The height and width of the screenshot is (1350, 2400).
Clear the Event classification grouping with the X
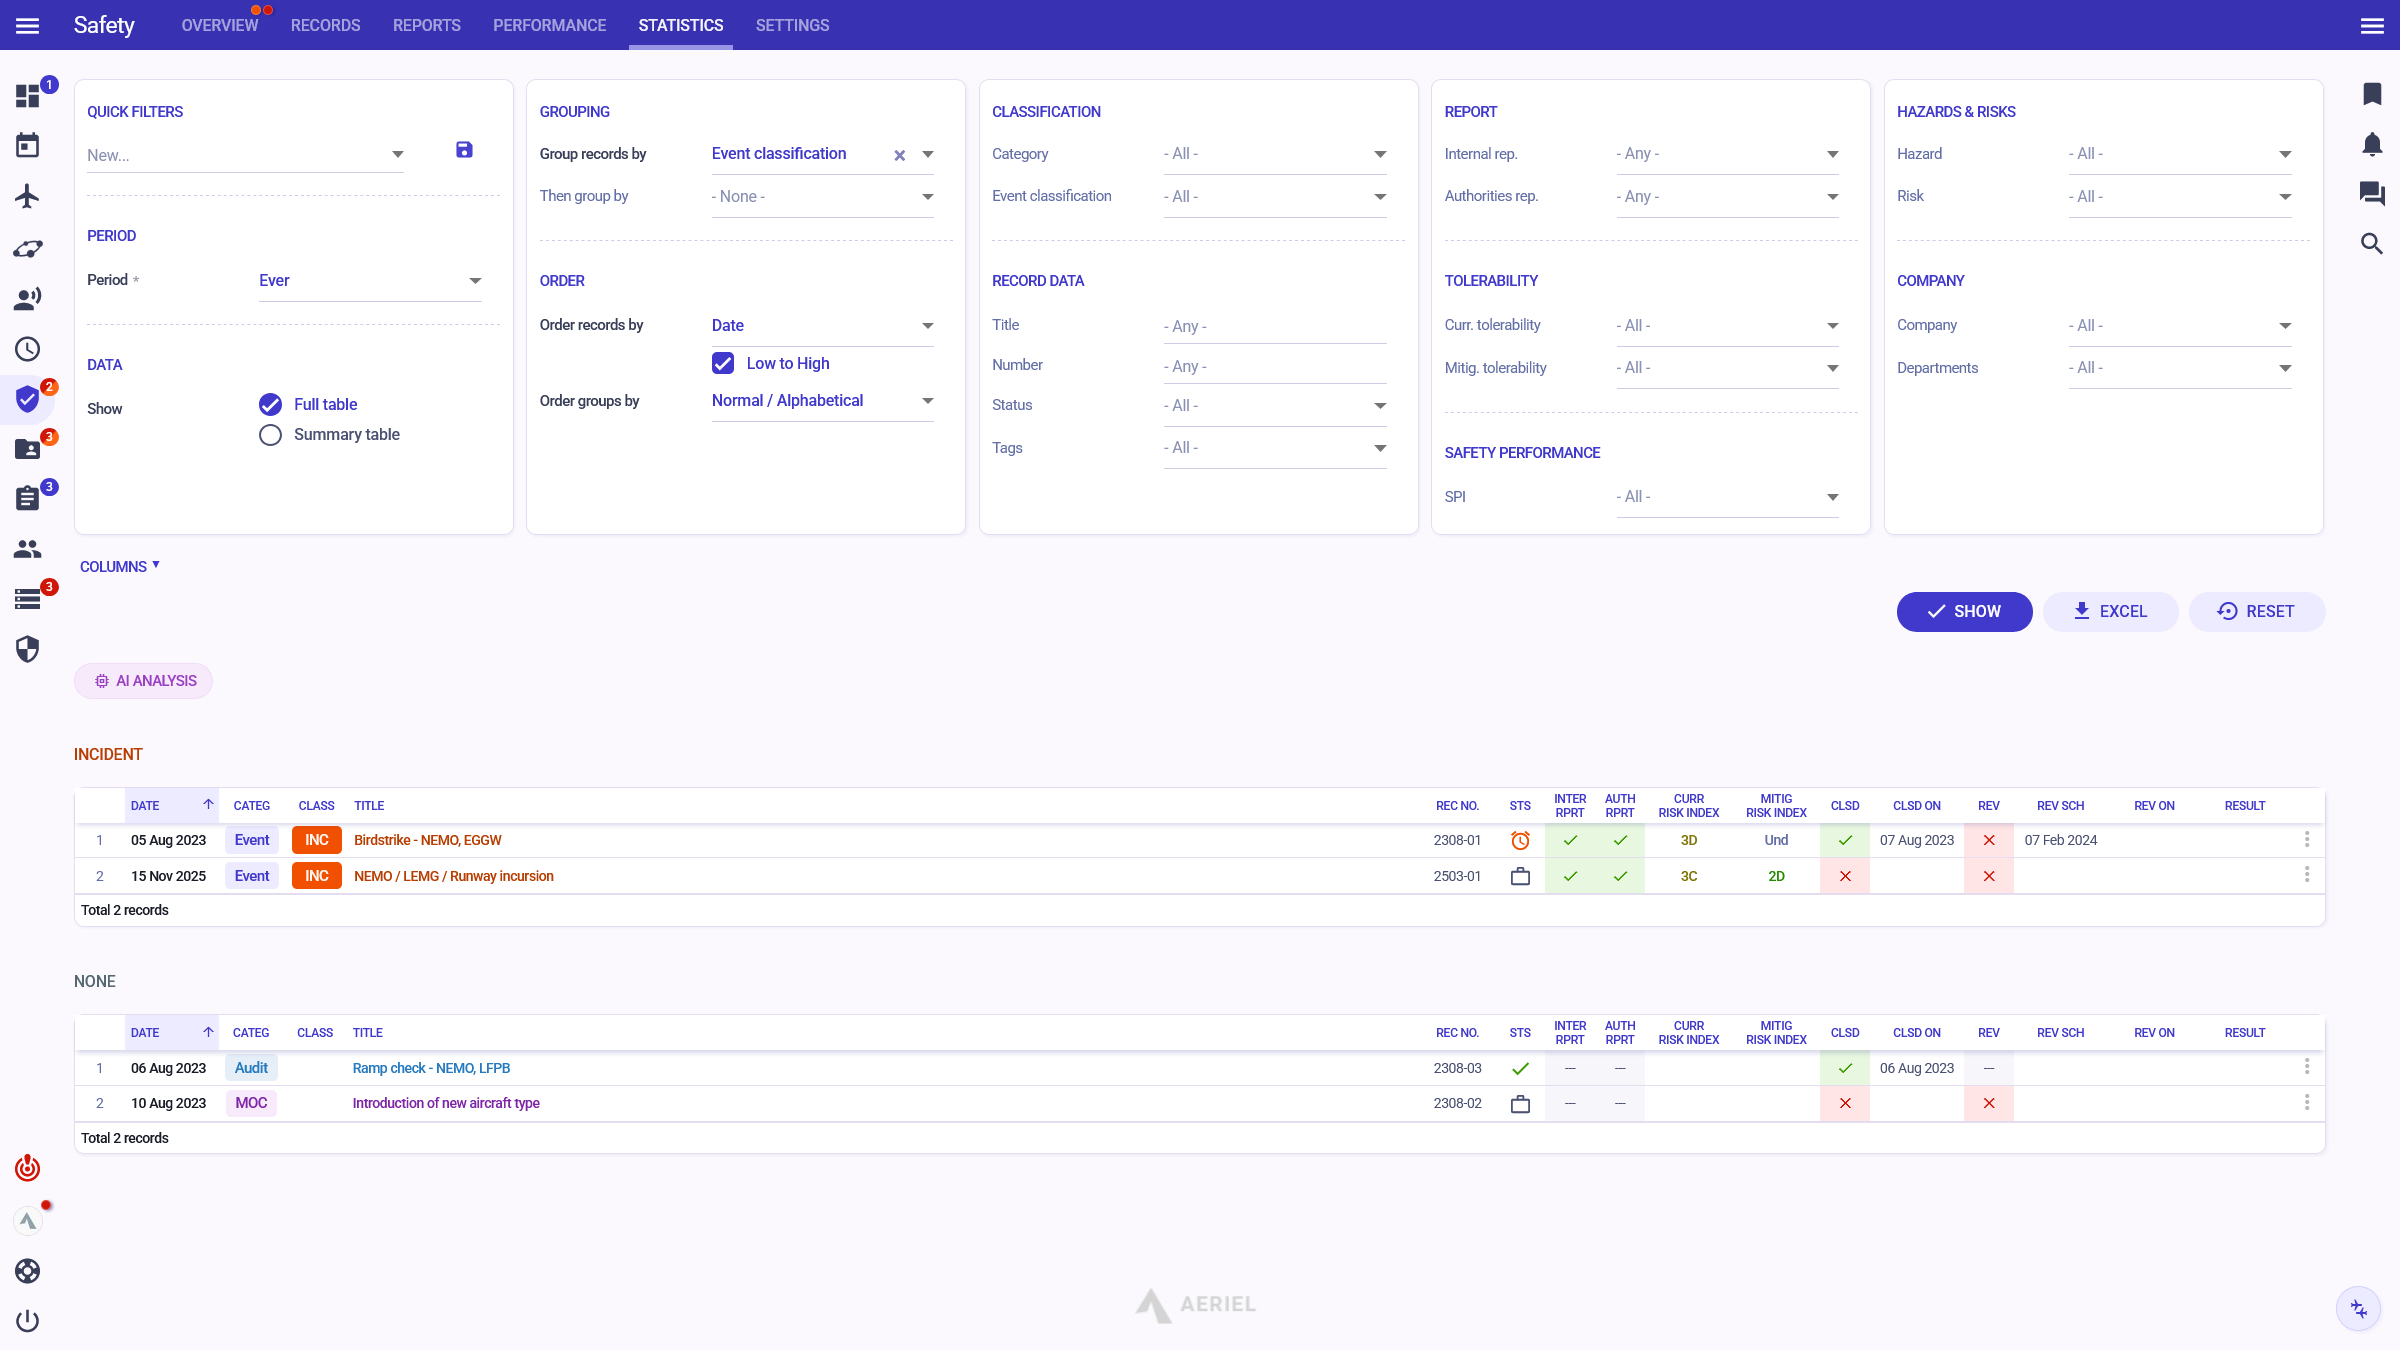coord(899,155)
